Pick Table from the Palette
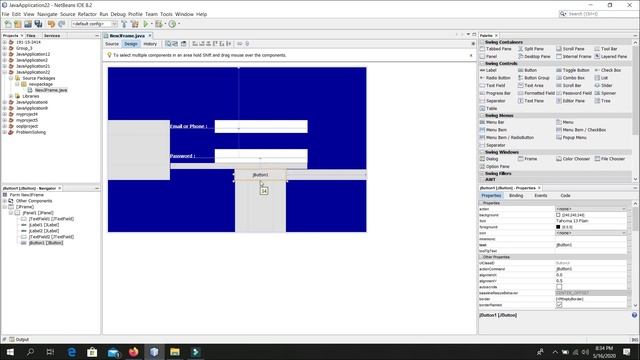Screen dimensions: 640x360 (489, 108)
